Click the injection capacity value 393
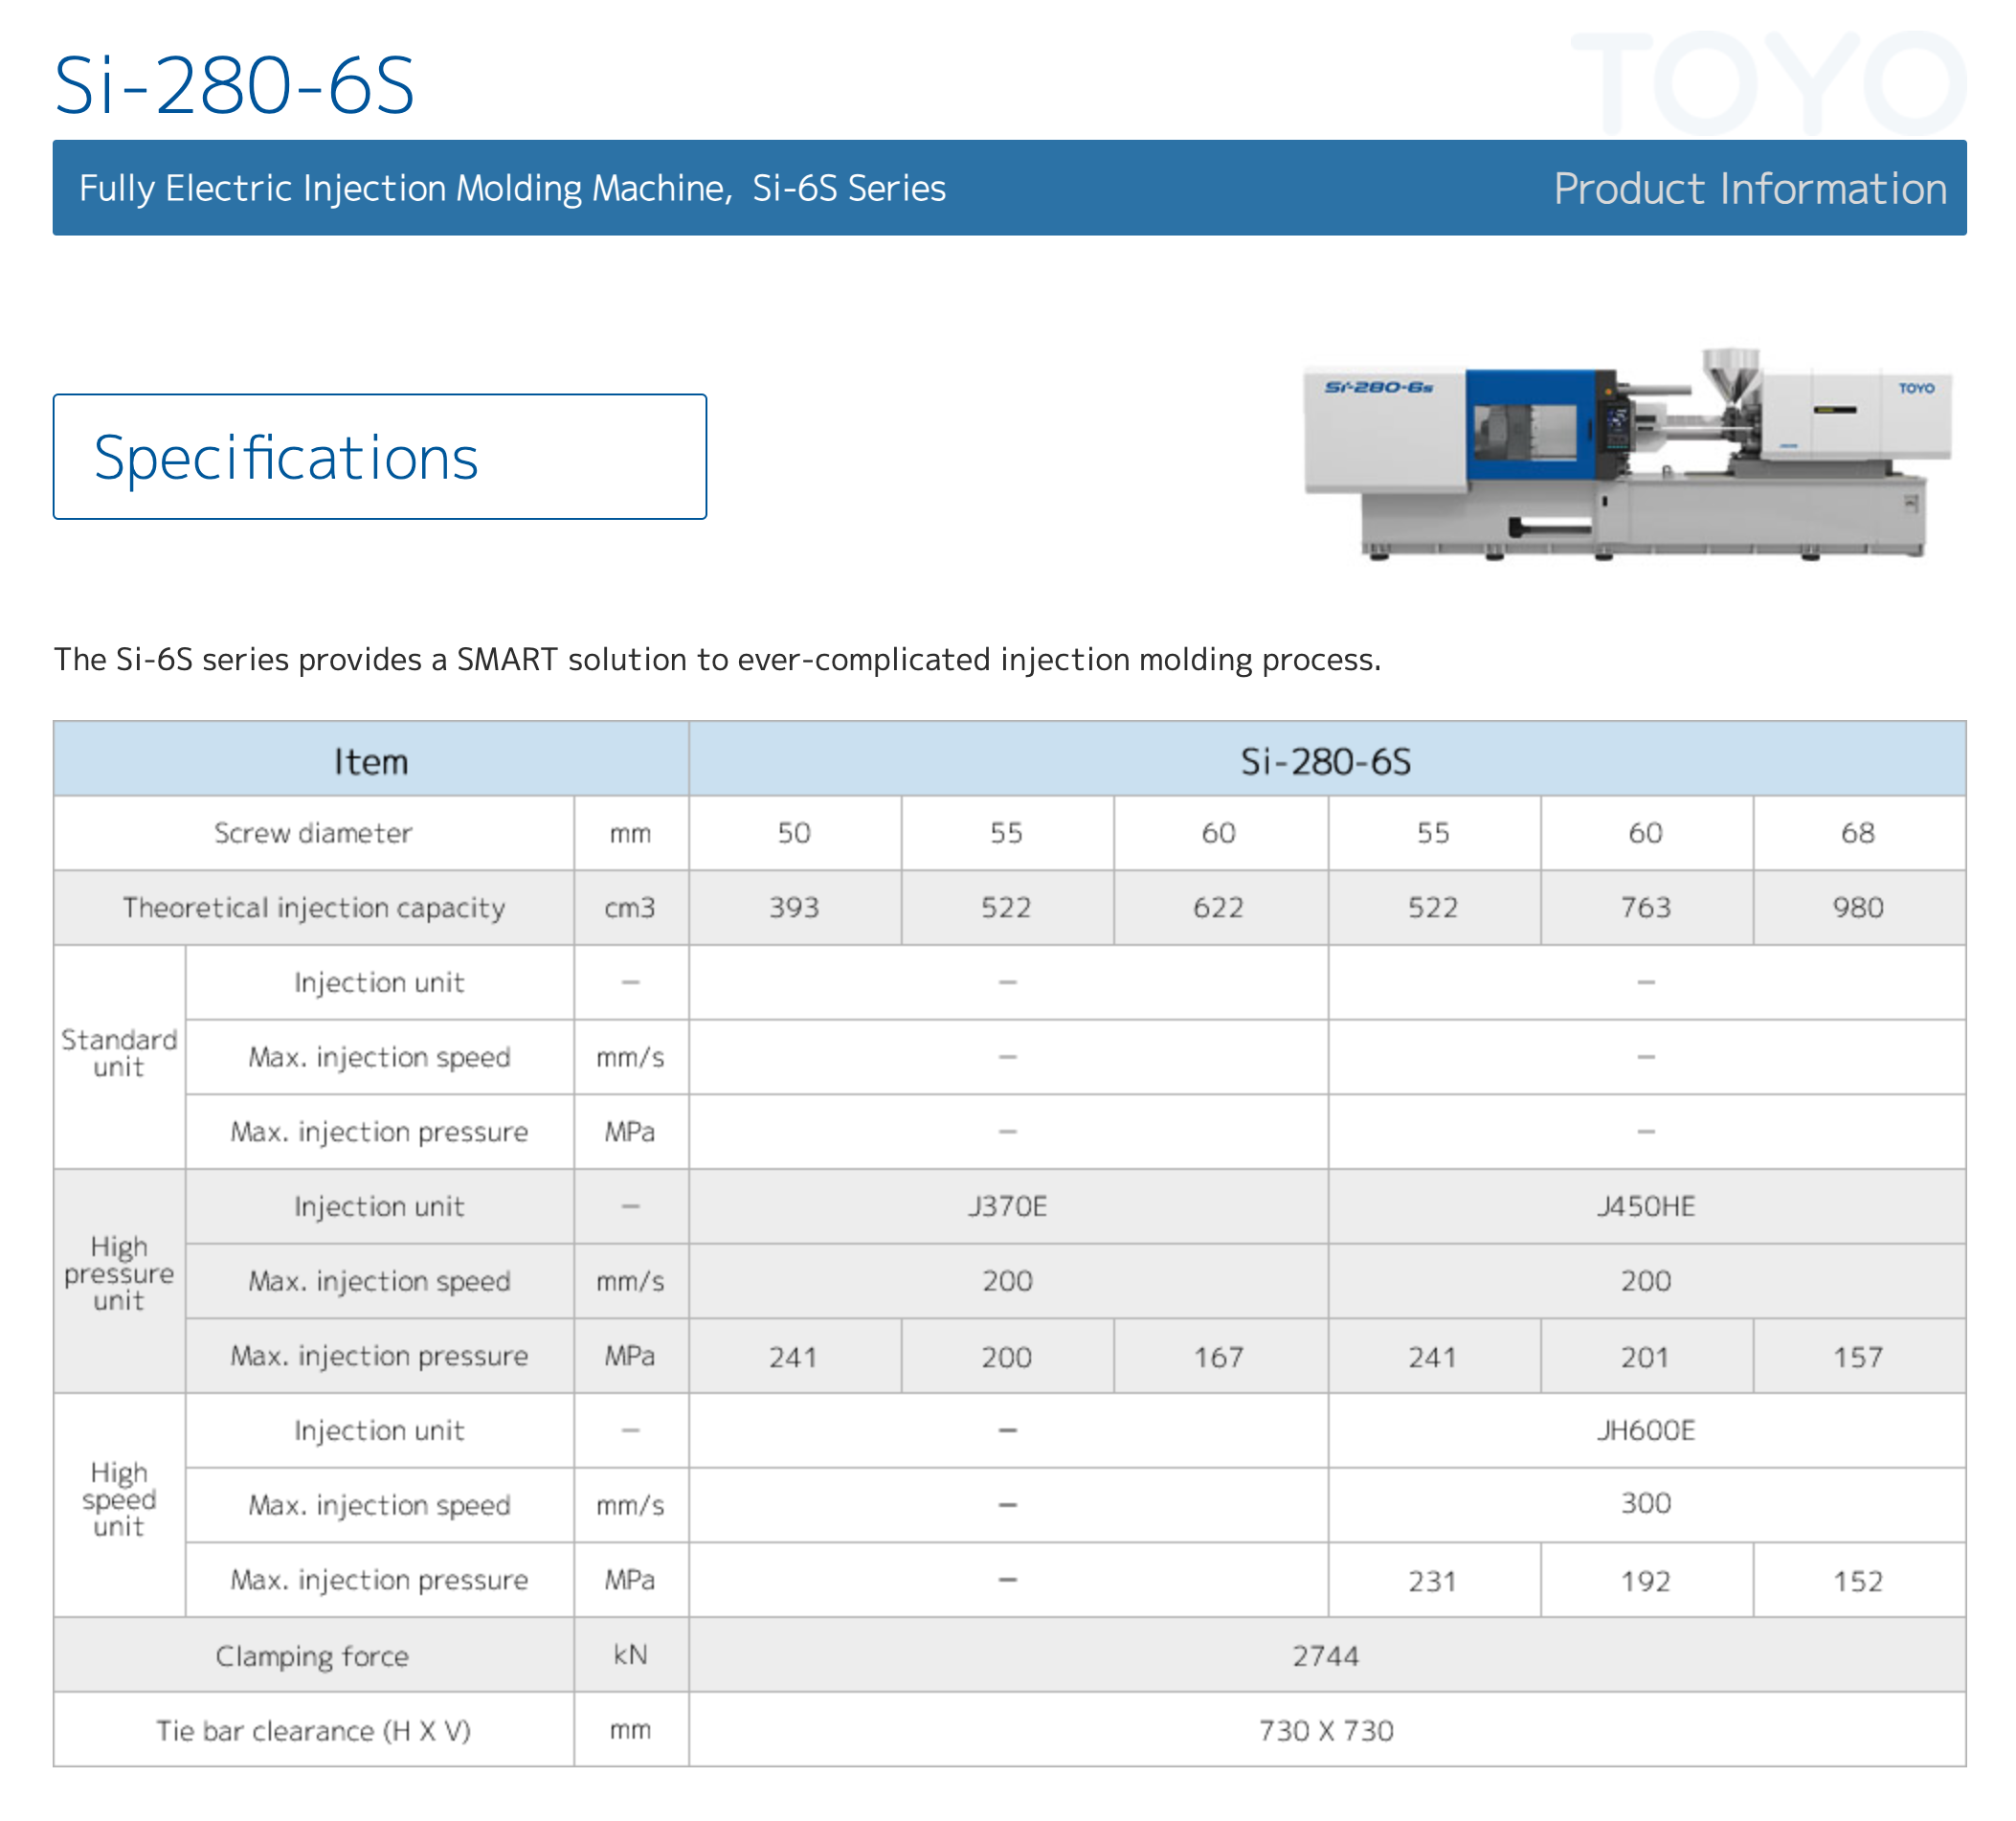Viewport: 2016px width, 1821px height. tap(794, 908)
